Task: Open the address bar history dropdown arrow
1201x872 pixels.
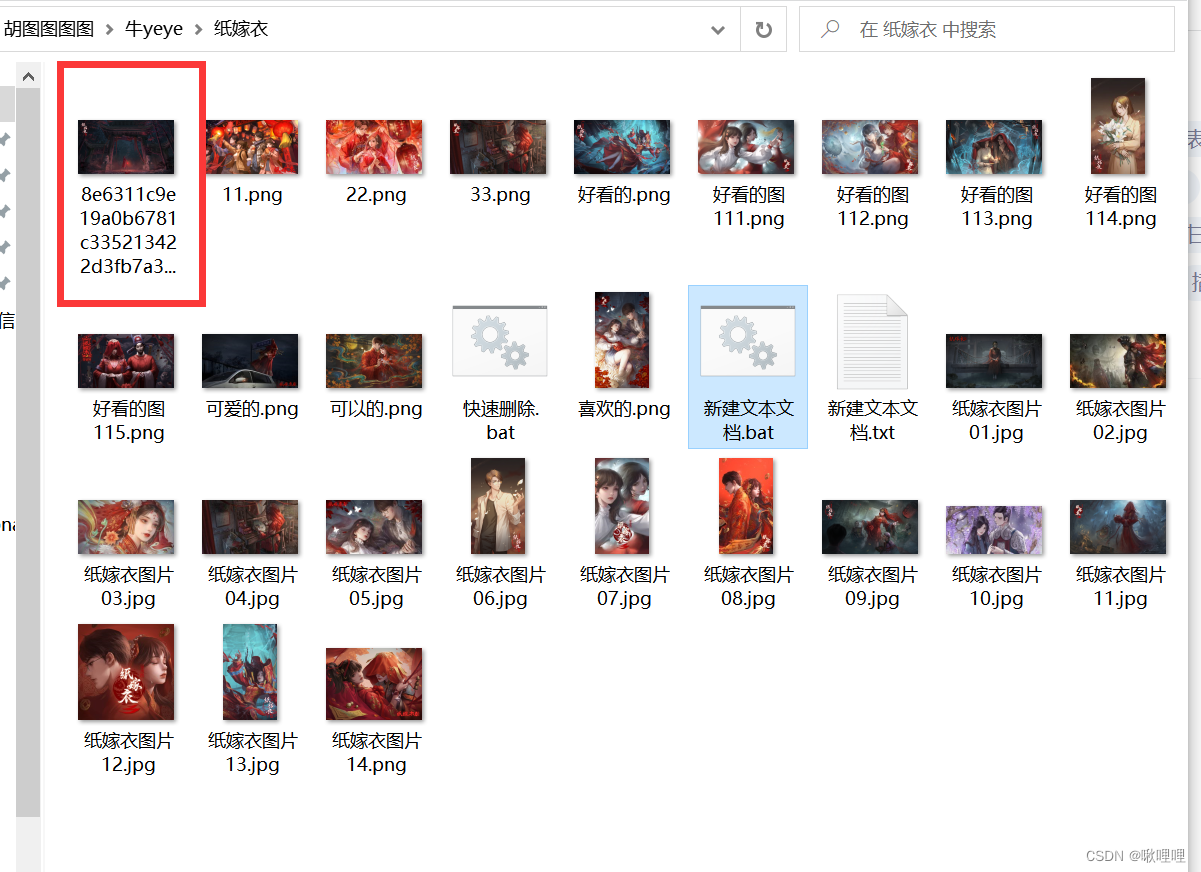Action: [718, 30]
